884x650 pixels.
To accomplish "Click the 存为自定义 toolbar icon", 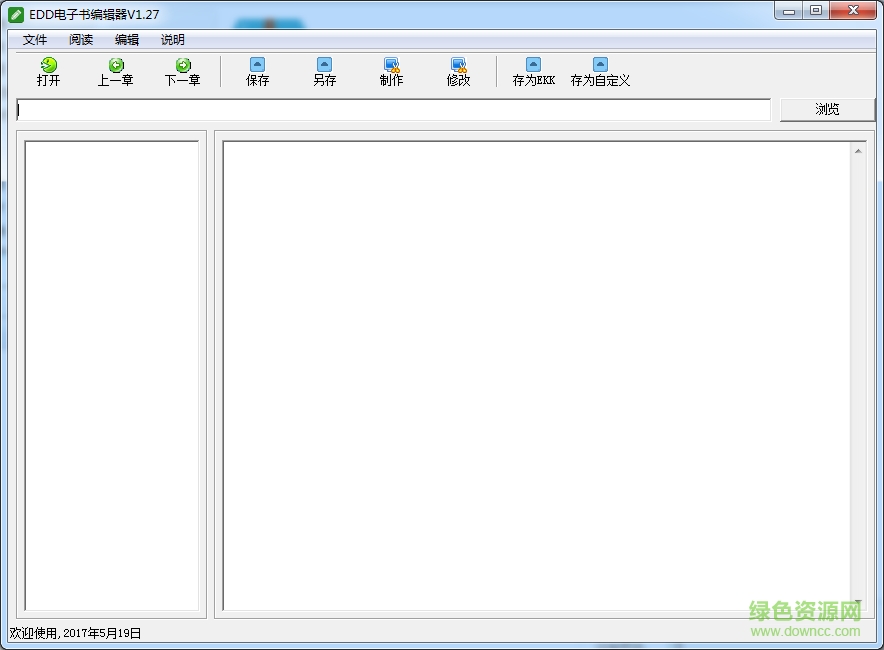I will [600, 72].
